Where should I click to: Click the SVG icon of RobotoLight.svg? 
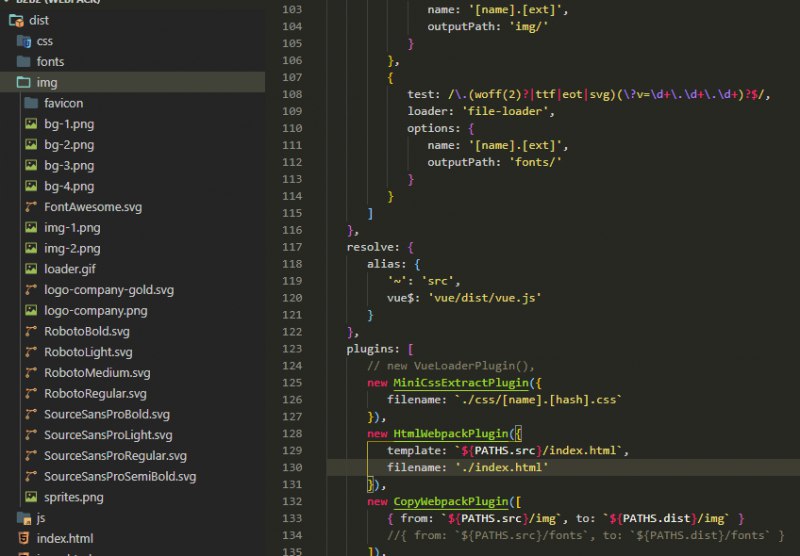coord(31,352)
